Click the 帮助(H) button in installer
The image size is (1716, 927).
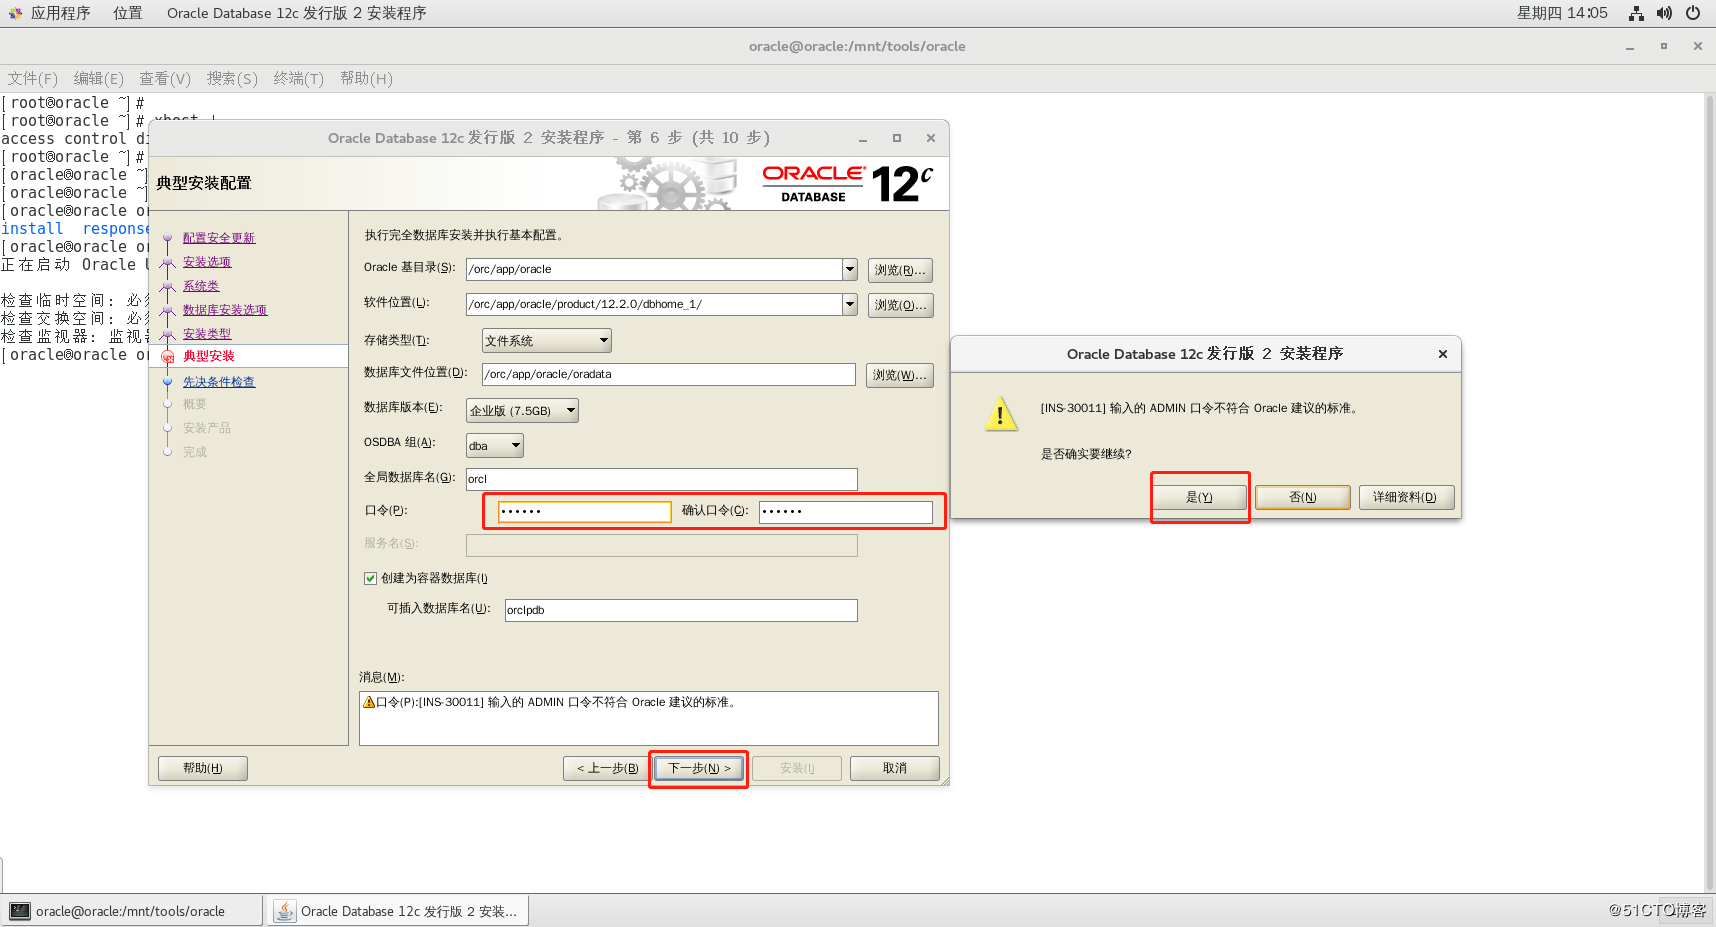click(x=203, y=768)
